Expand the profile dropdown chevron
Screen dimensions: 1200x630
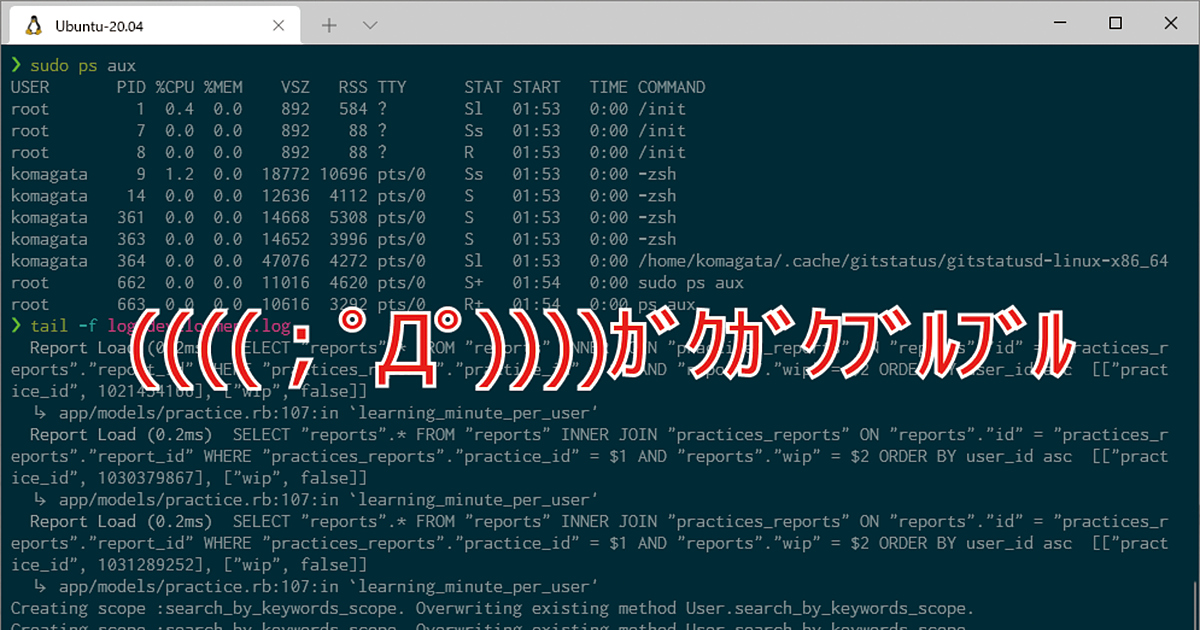(370, 25)
